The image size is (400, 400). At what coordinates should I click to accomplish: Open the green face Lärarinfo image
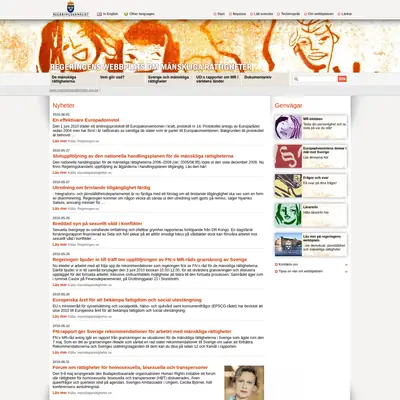click(288, 215)
